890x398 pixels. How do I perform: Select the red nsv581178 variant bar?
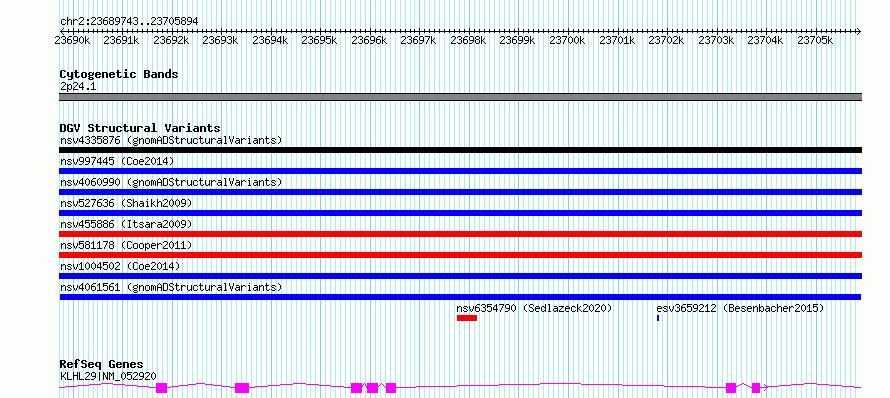(460, 255)
